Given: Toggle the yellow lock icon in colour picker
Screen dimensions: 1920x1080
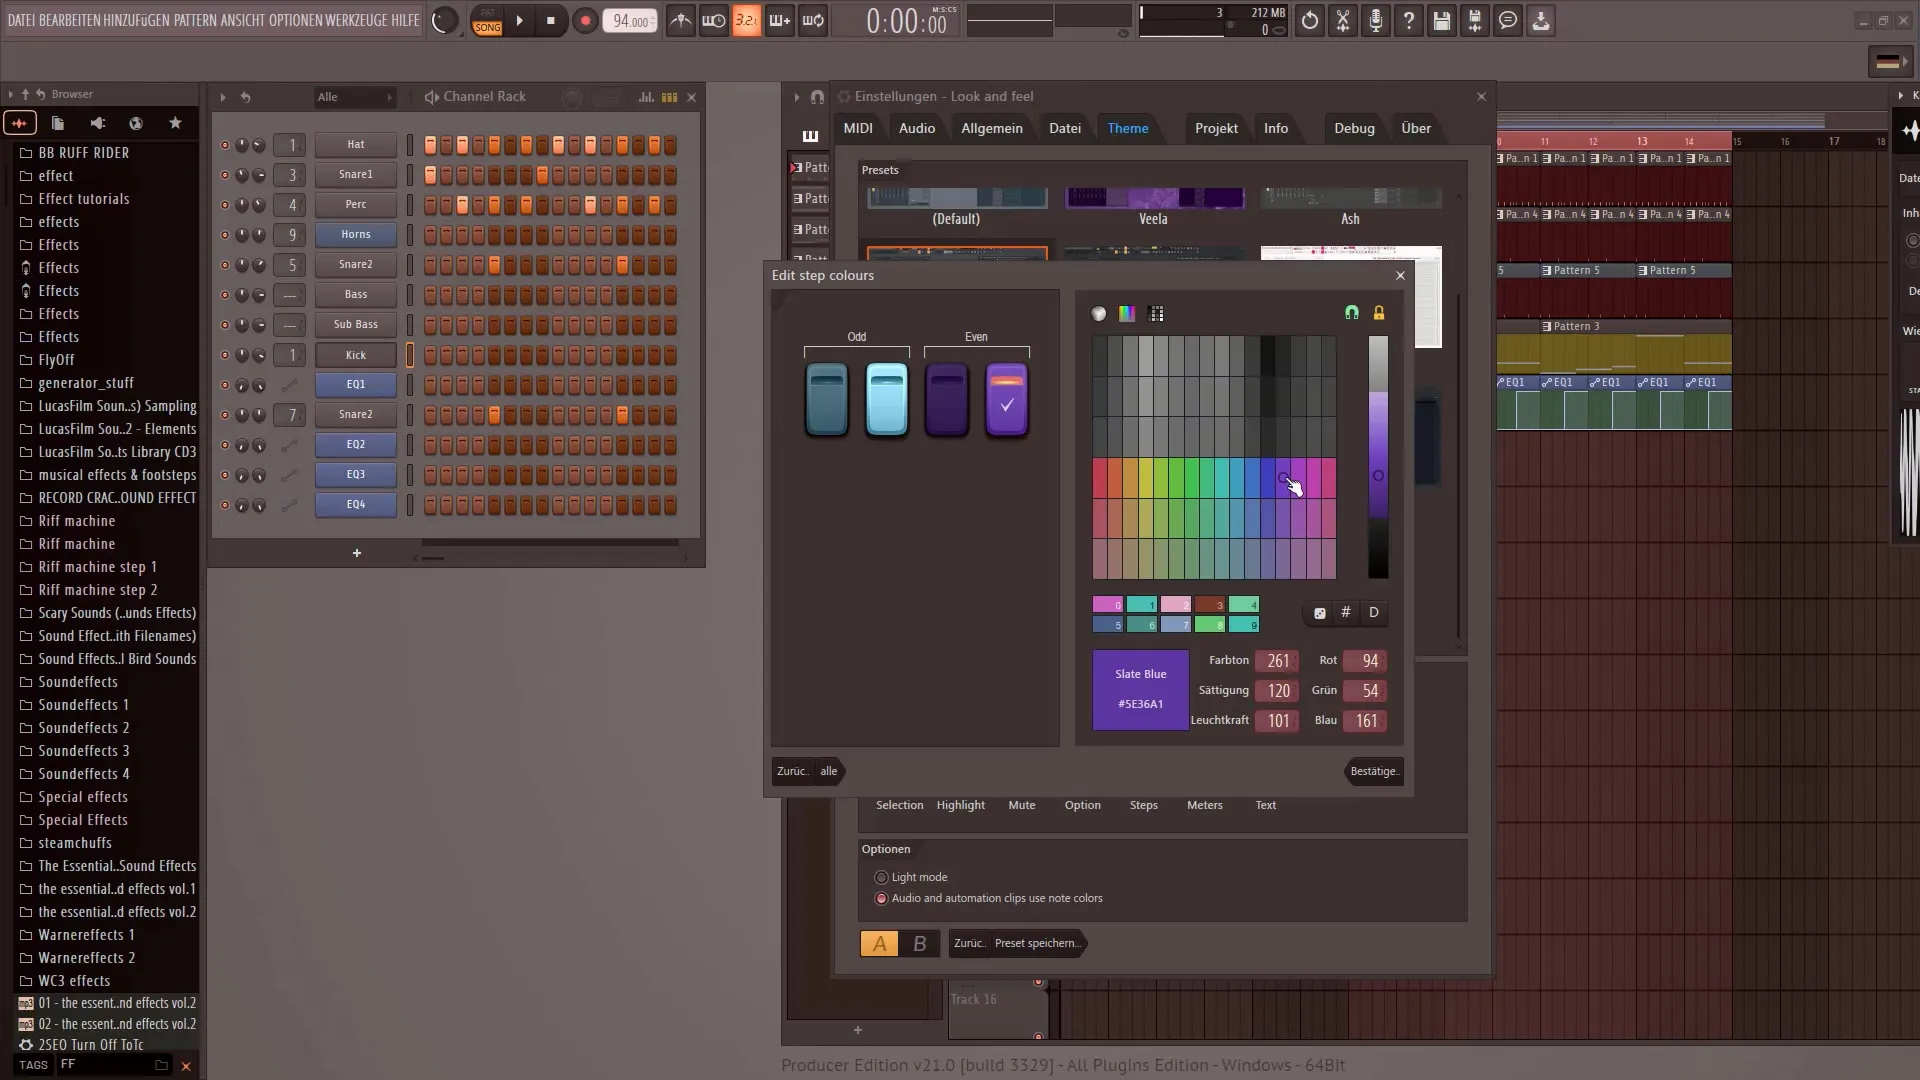Looking at the screenshot, I should click(1379, 313).
